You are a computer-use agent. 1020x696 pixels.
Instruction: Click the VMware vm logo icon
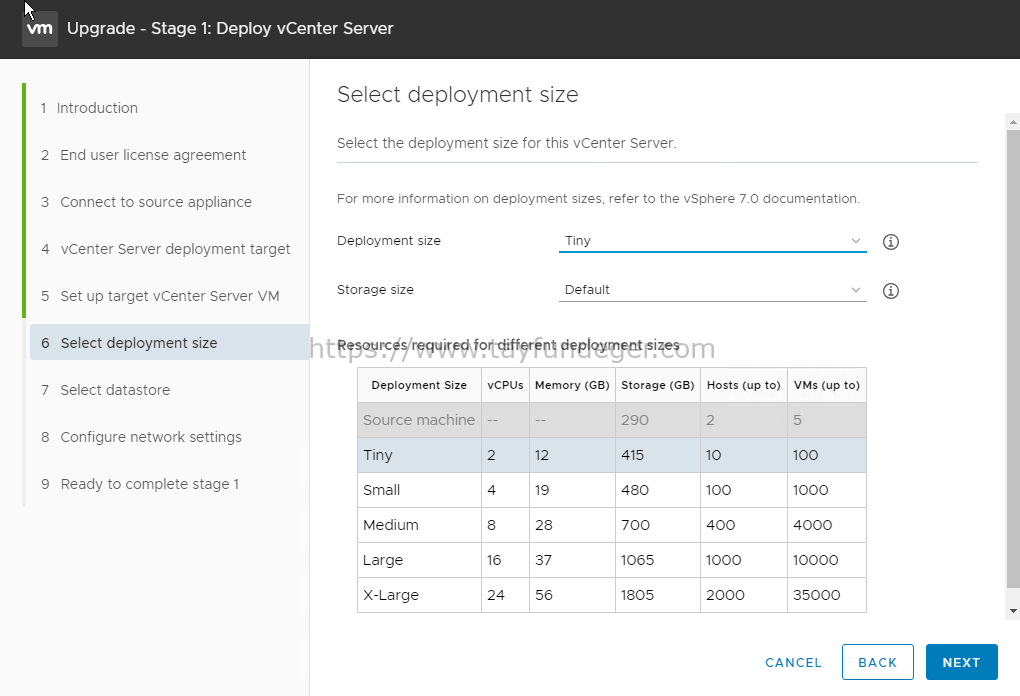point(40,29)
